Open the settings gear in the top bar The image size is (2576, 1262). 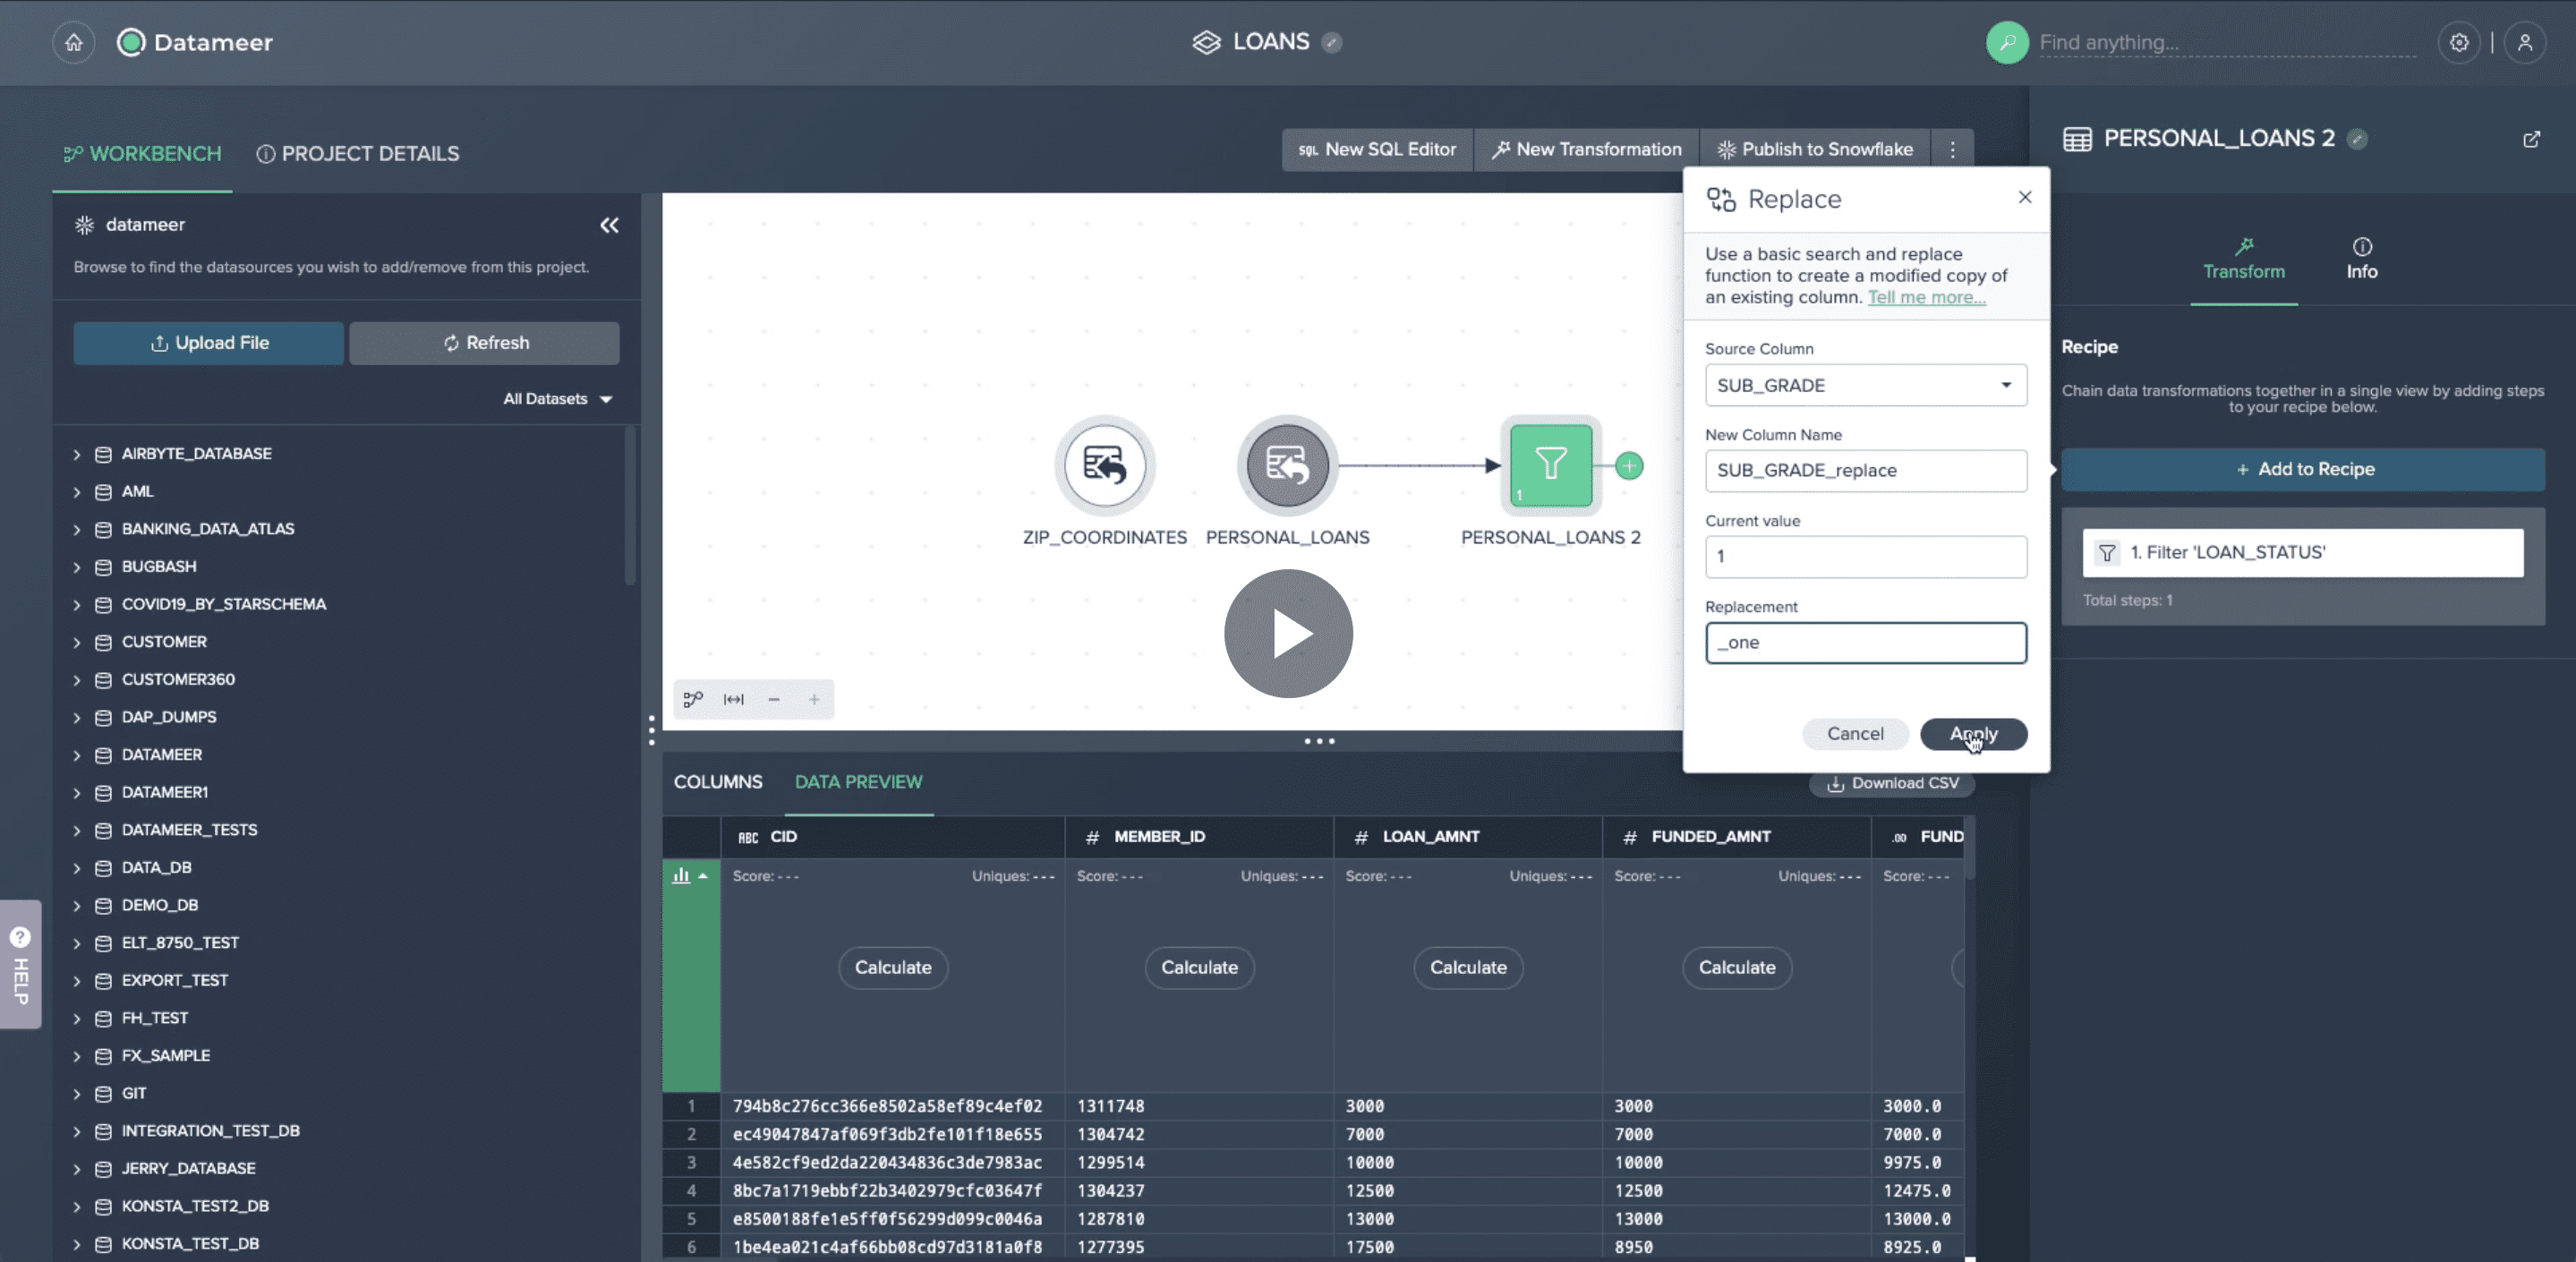(2460, 42)
